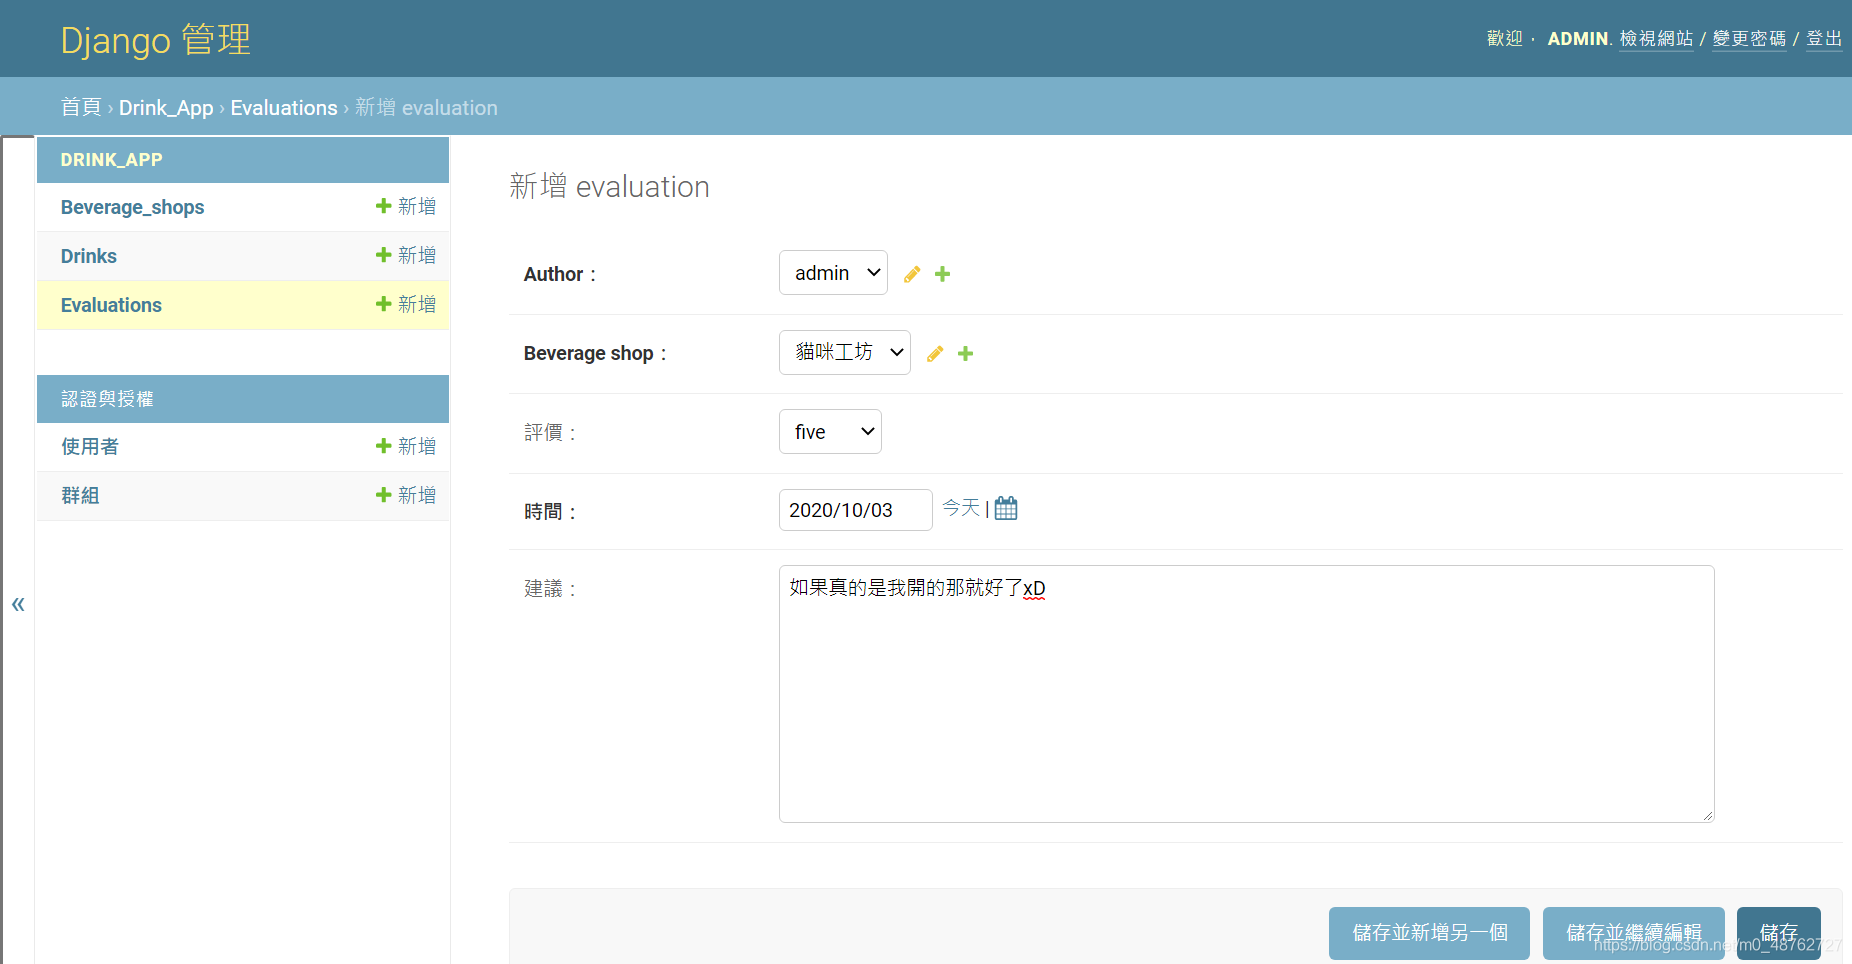Click the Django 管理 site title
Image resolution: width=1852 pixels, height=964 pixels.
pos(156,40)
